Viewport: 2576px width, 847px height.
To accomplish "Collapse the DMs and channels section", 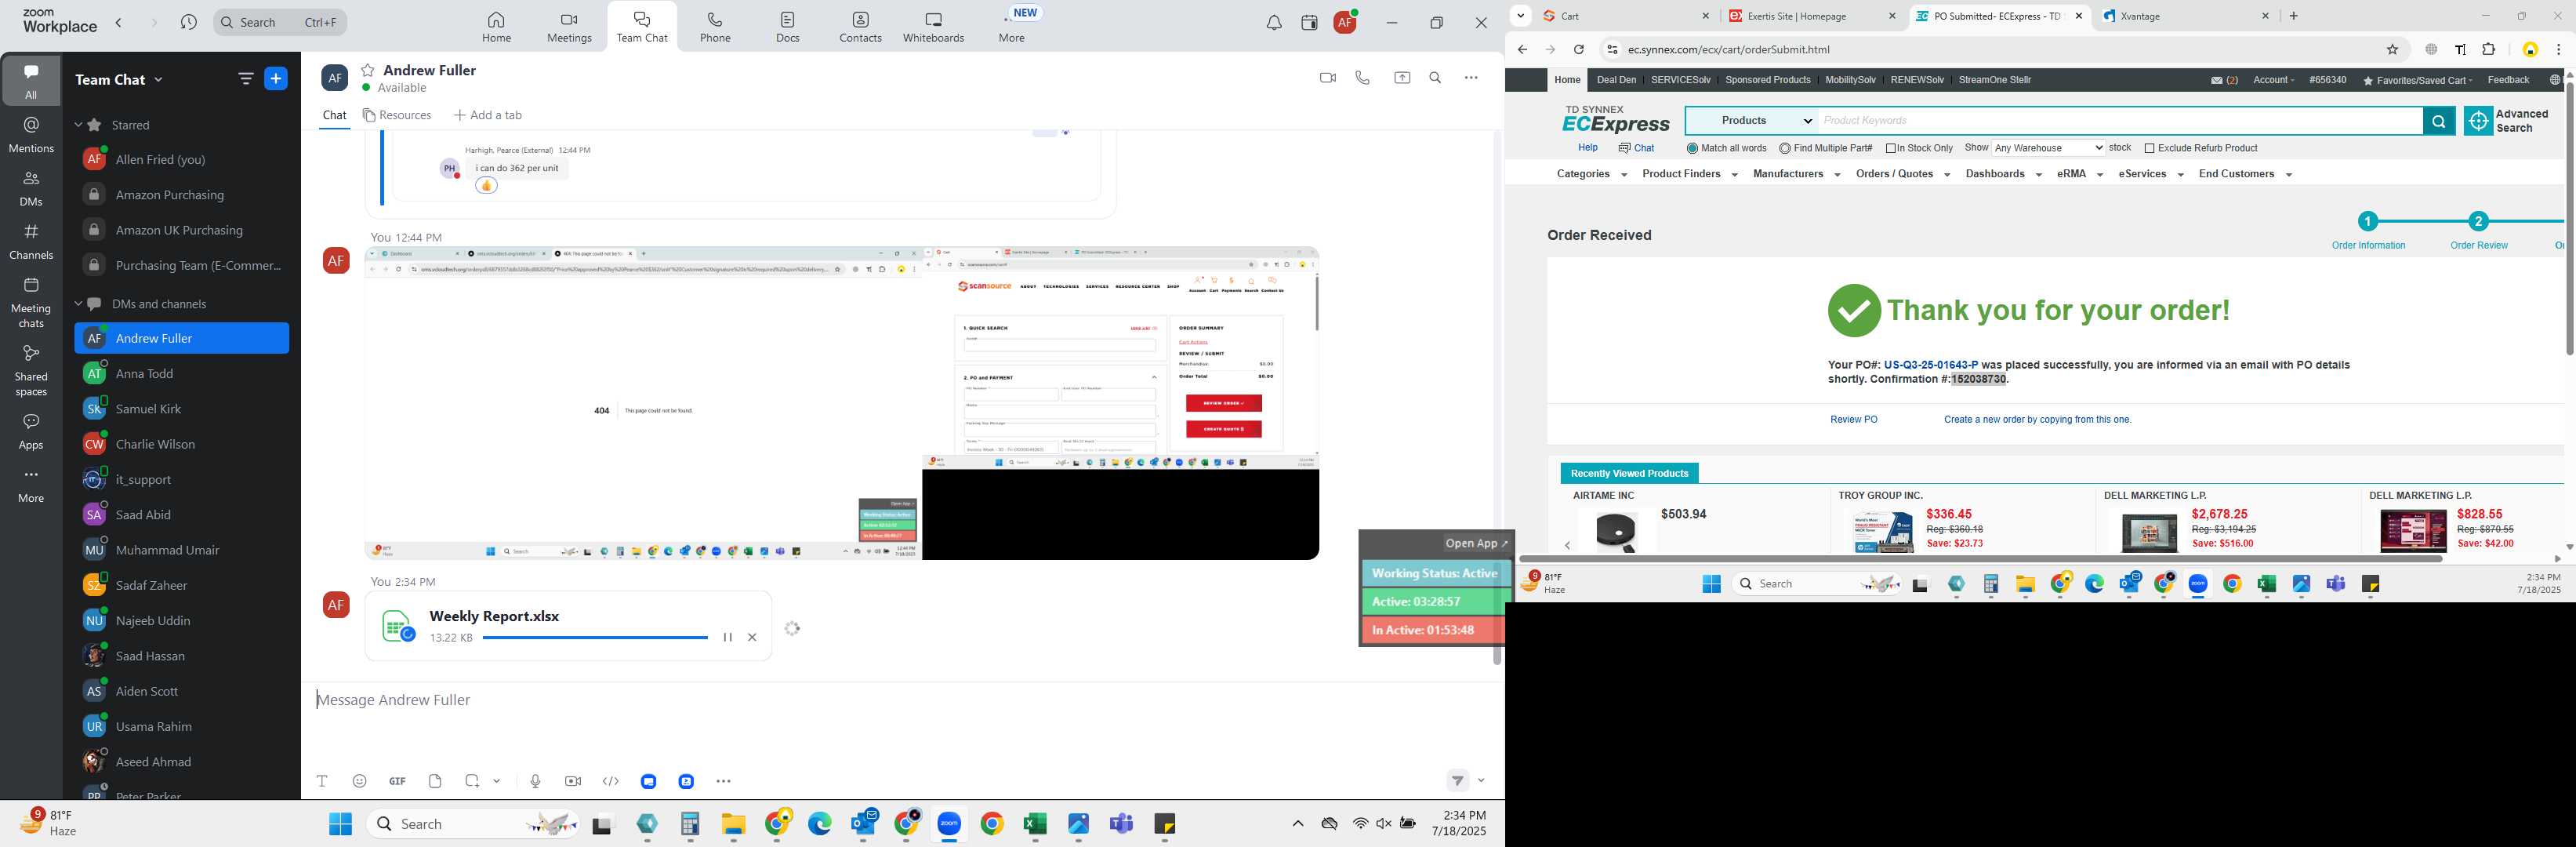I will coord(78,304).
